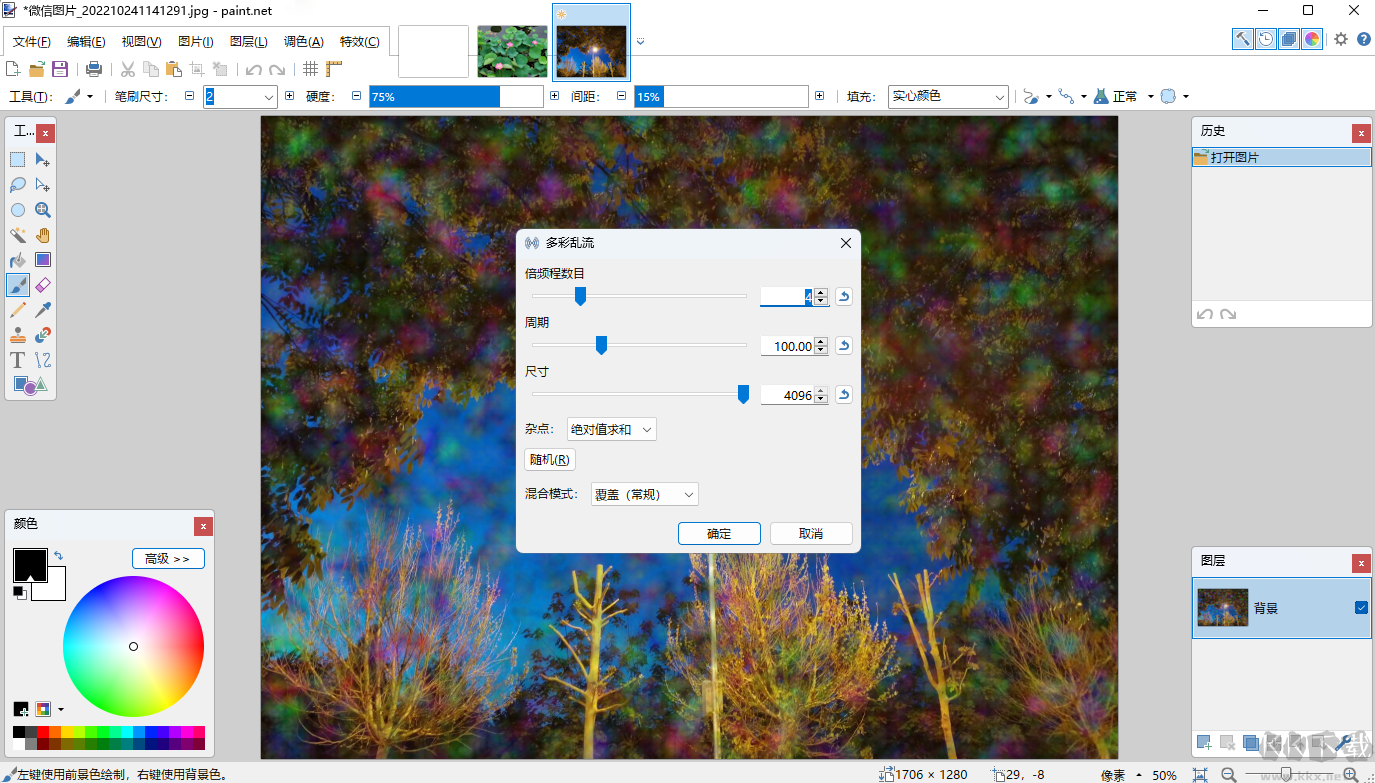Select the Color Picker tool
1375x783 pixels.
(42, 309)
